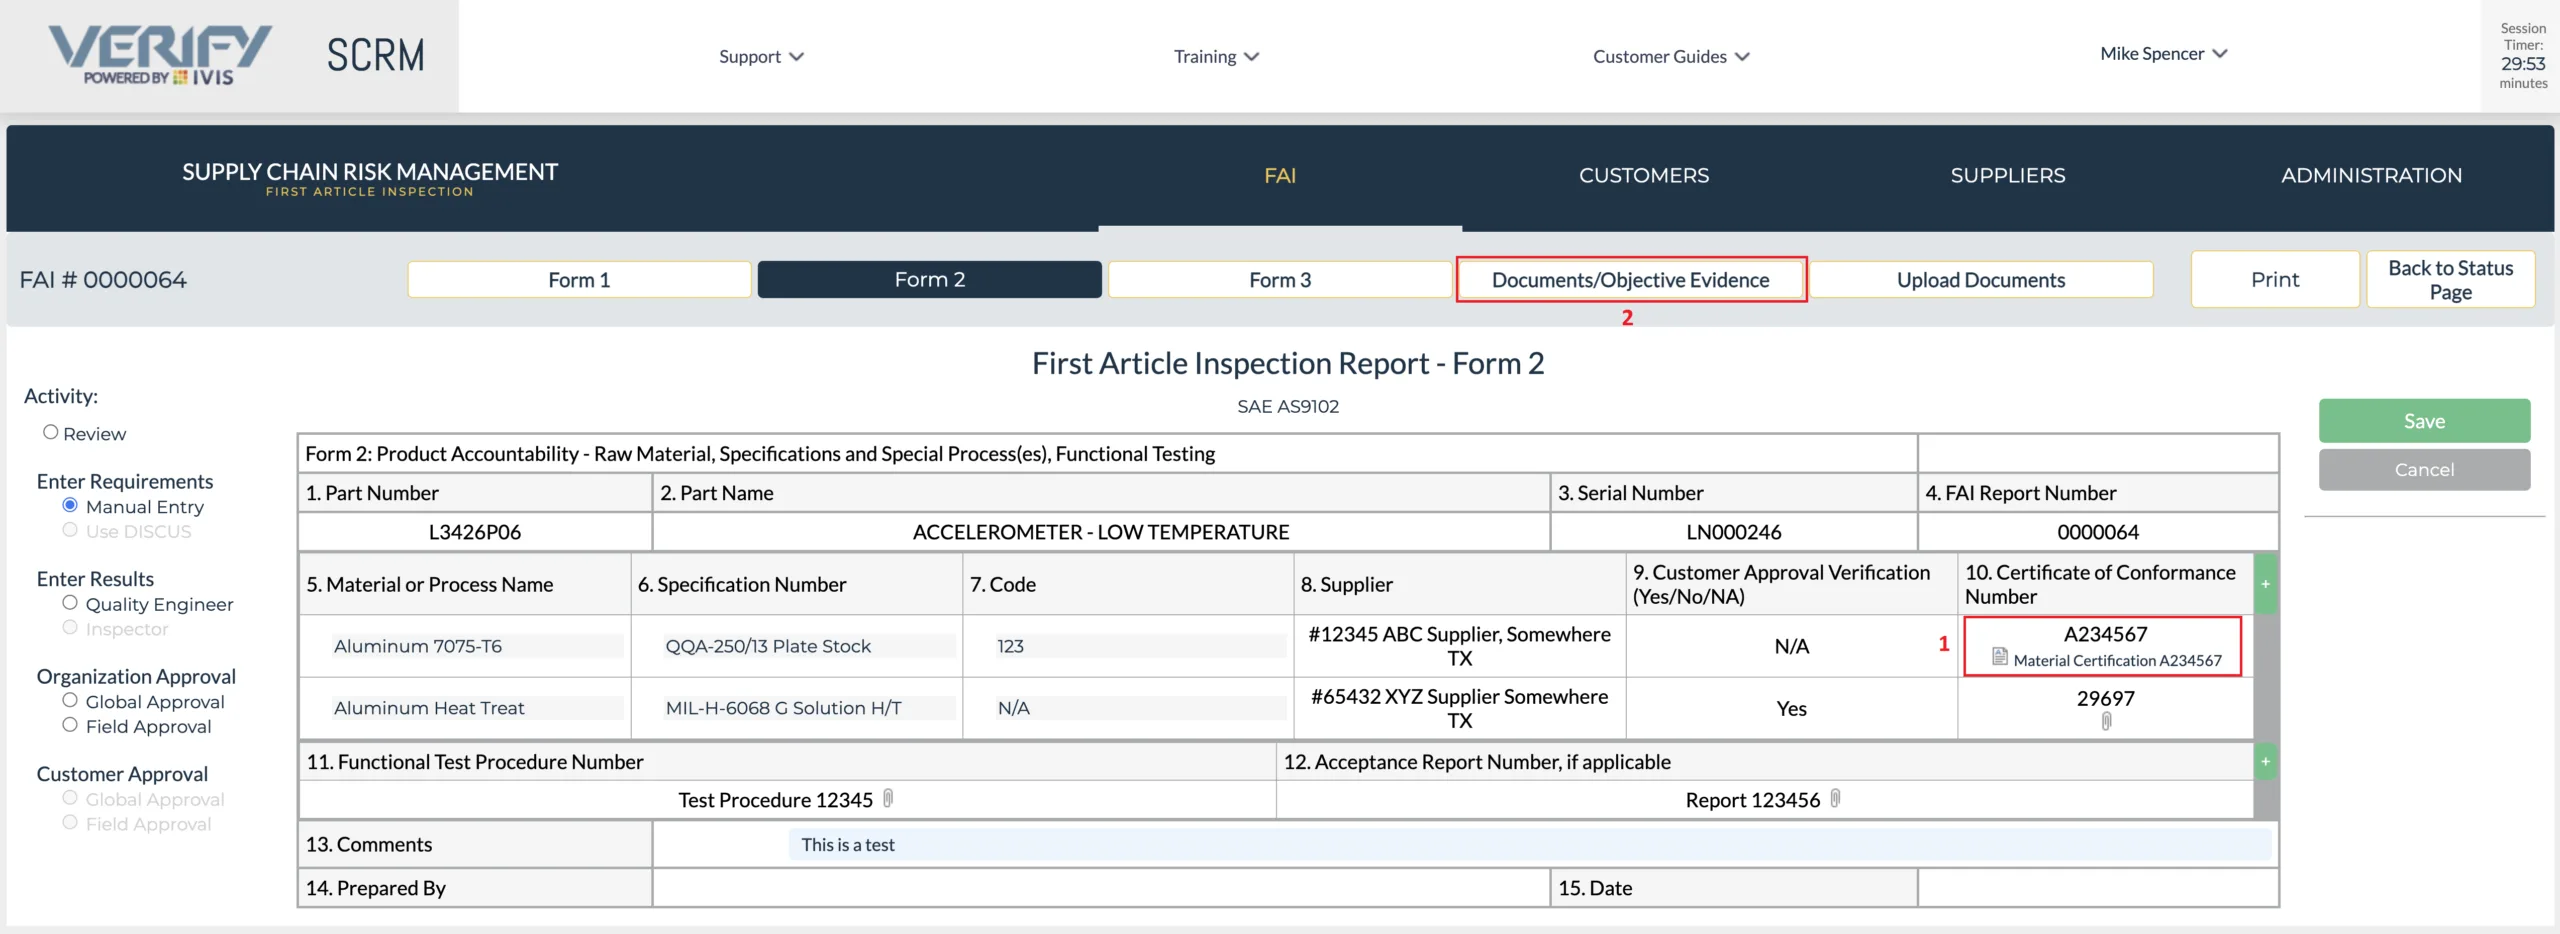2560x934 pixels.
Task: Click the gray Cancel button
Action: coord(2424,470)
